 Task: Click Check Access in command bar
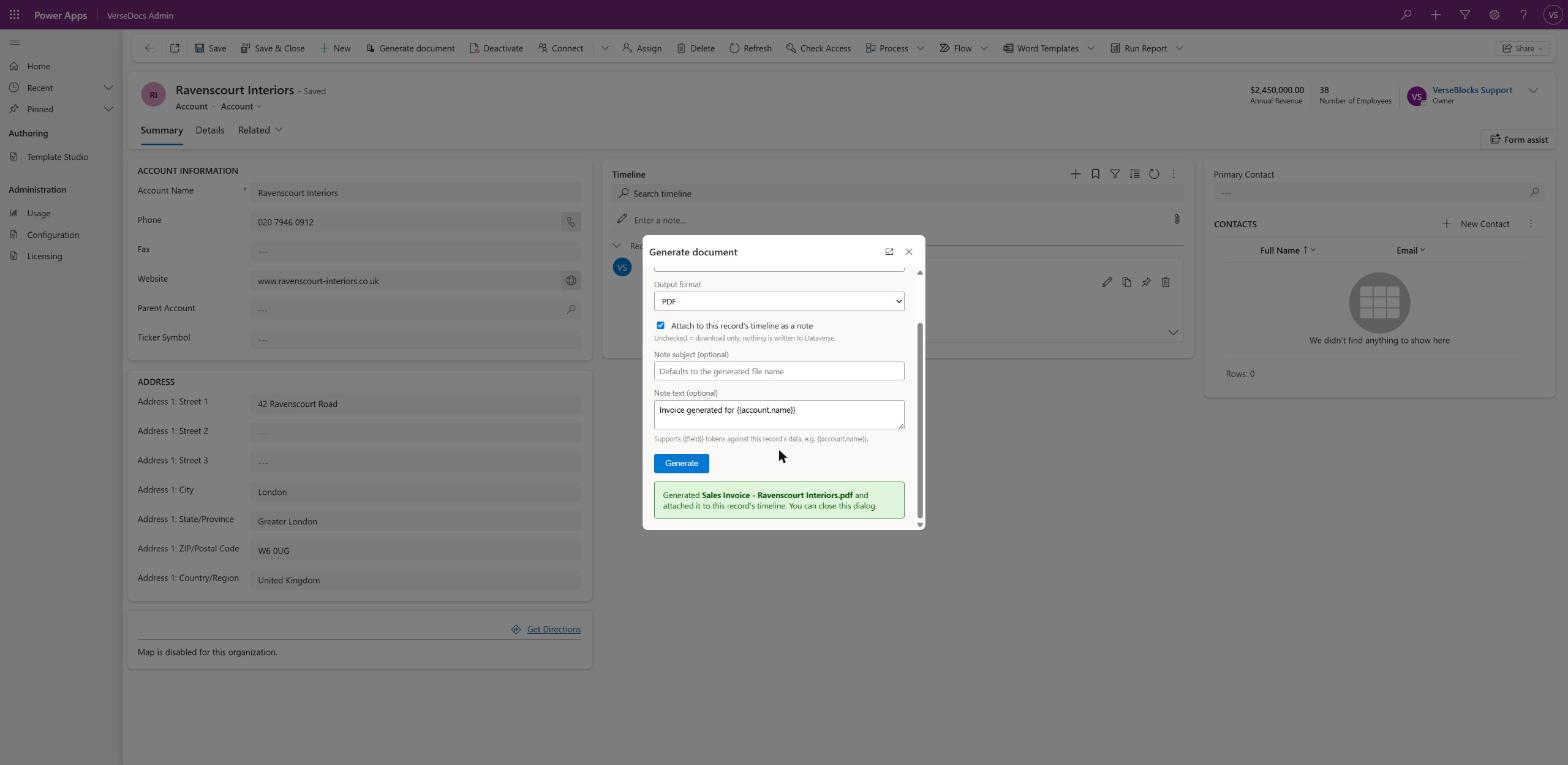[818, 48]
